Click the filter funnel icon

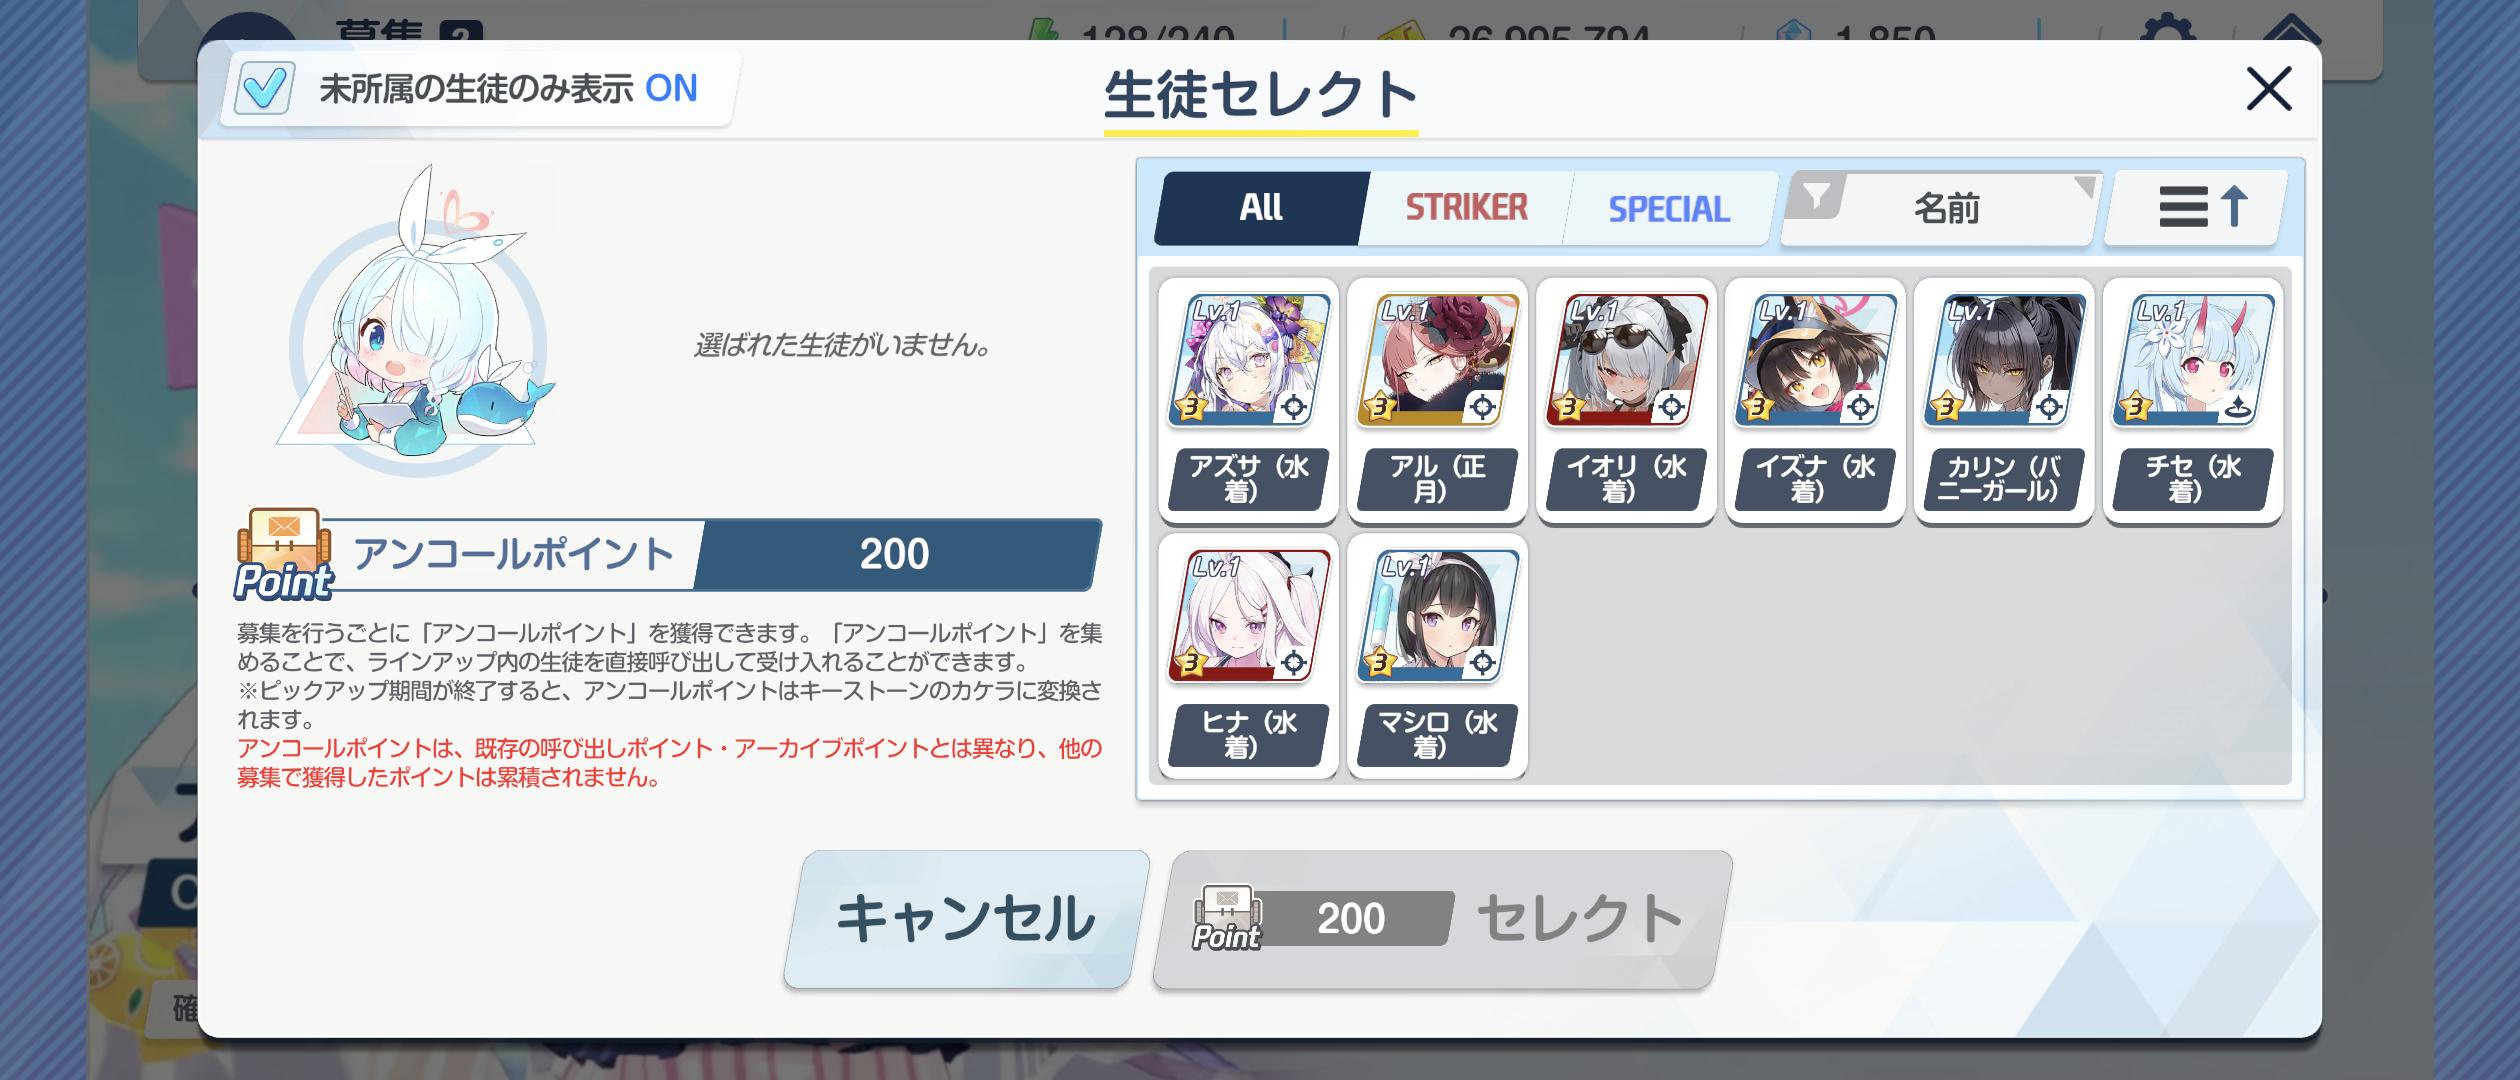(x=1816, y=196)
